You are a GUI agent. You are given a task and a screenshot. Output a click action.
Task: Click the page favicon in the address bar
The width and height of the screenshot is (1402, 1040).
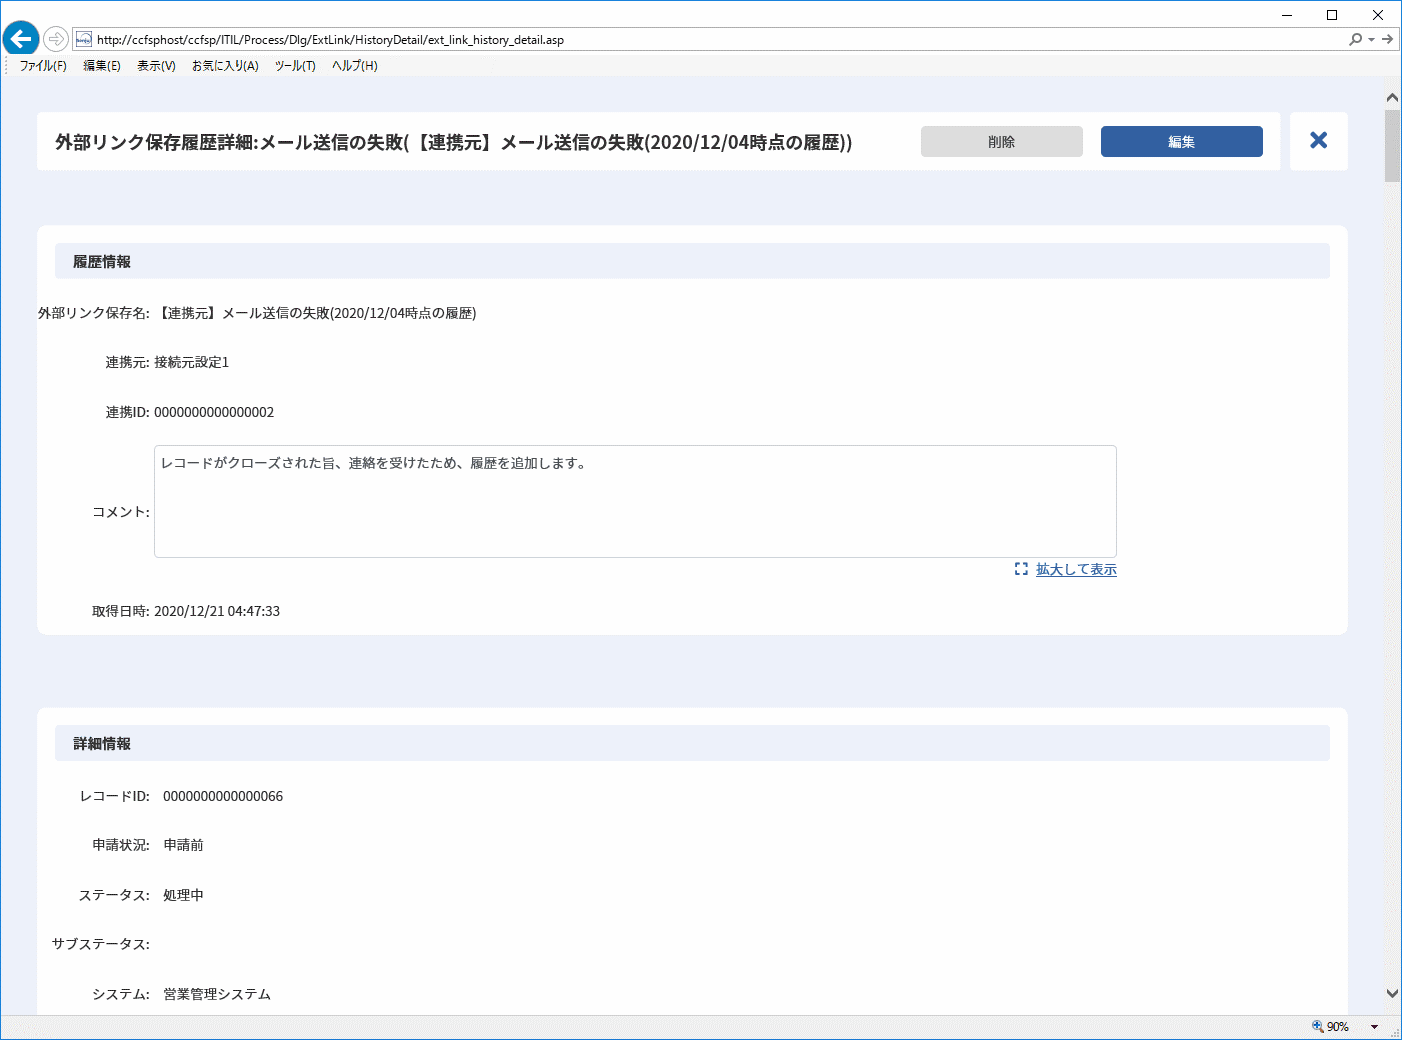pos(84,39)
